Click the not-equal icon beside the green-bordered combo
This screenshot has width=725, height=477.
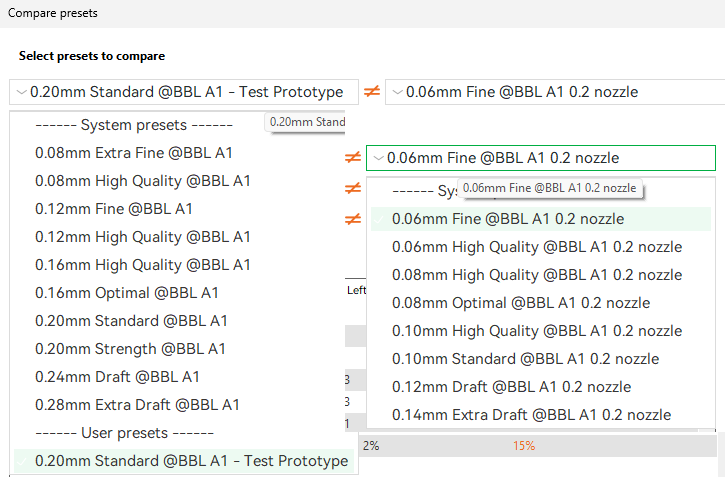(353, 158)
